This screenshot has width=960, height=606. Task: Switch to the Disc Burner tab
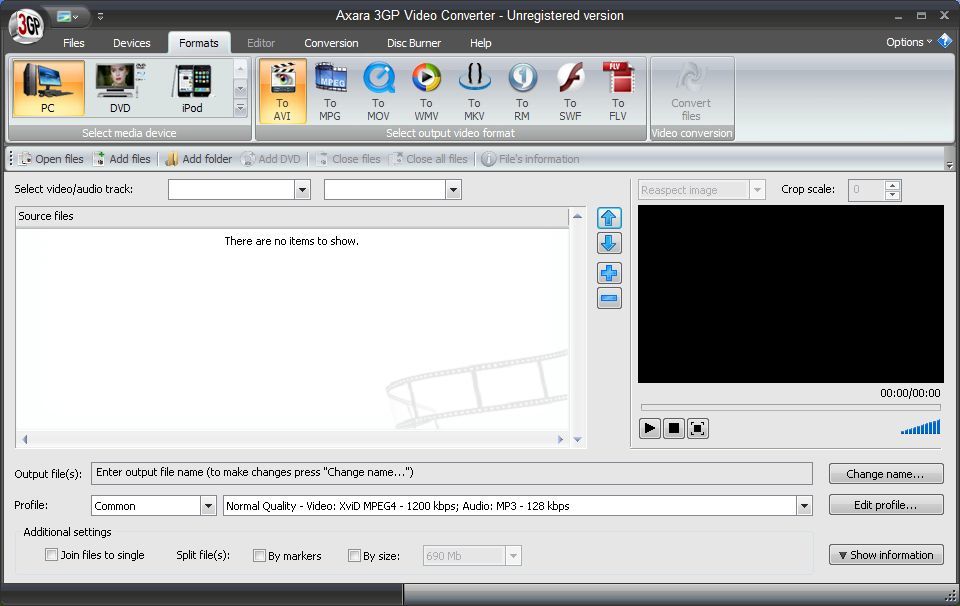(x=414, y=43)
